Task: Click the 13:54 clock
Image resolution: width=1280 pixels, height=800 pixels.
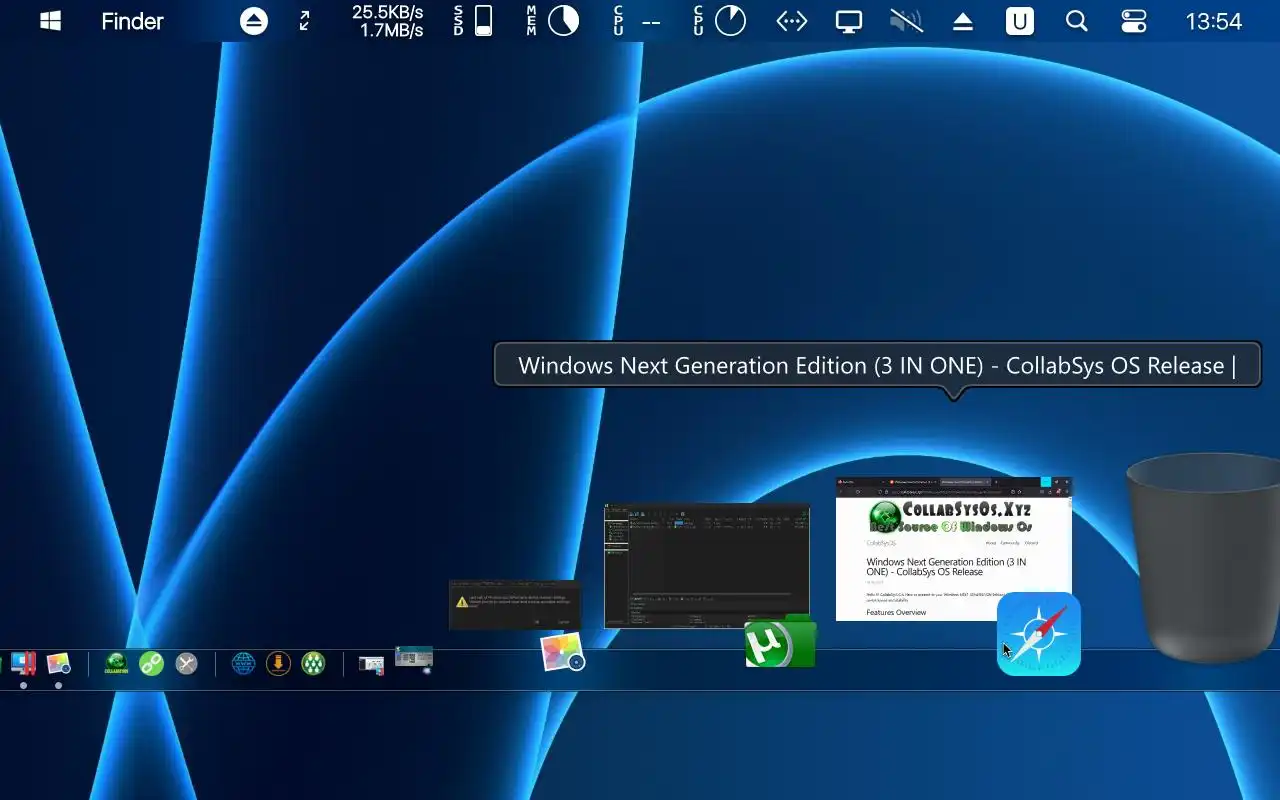Action: click(x=1213, y=21)
